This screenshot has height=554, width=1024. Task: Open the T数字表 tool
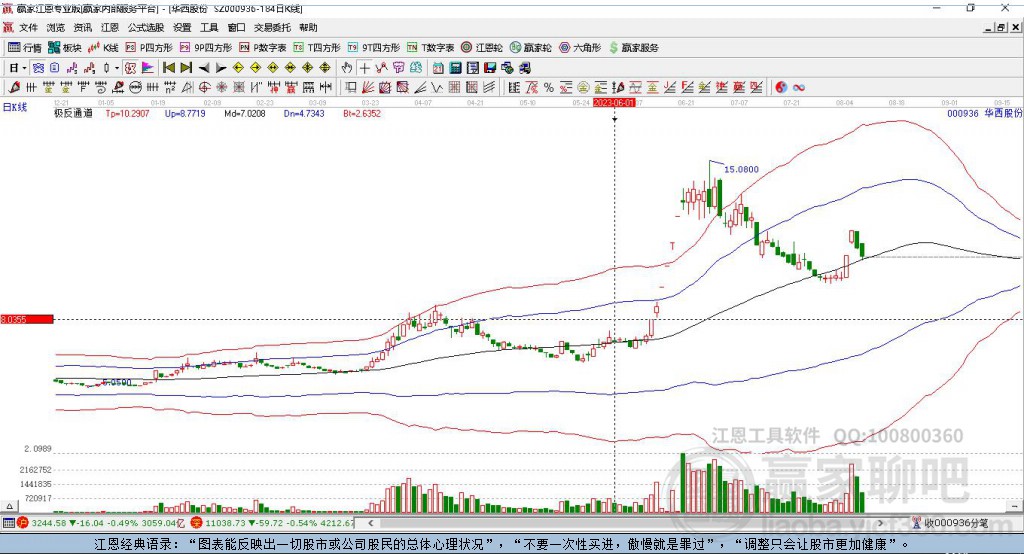click(x=430, y=48)
